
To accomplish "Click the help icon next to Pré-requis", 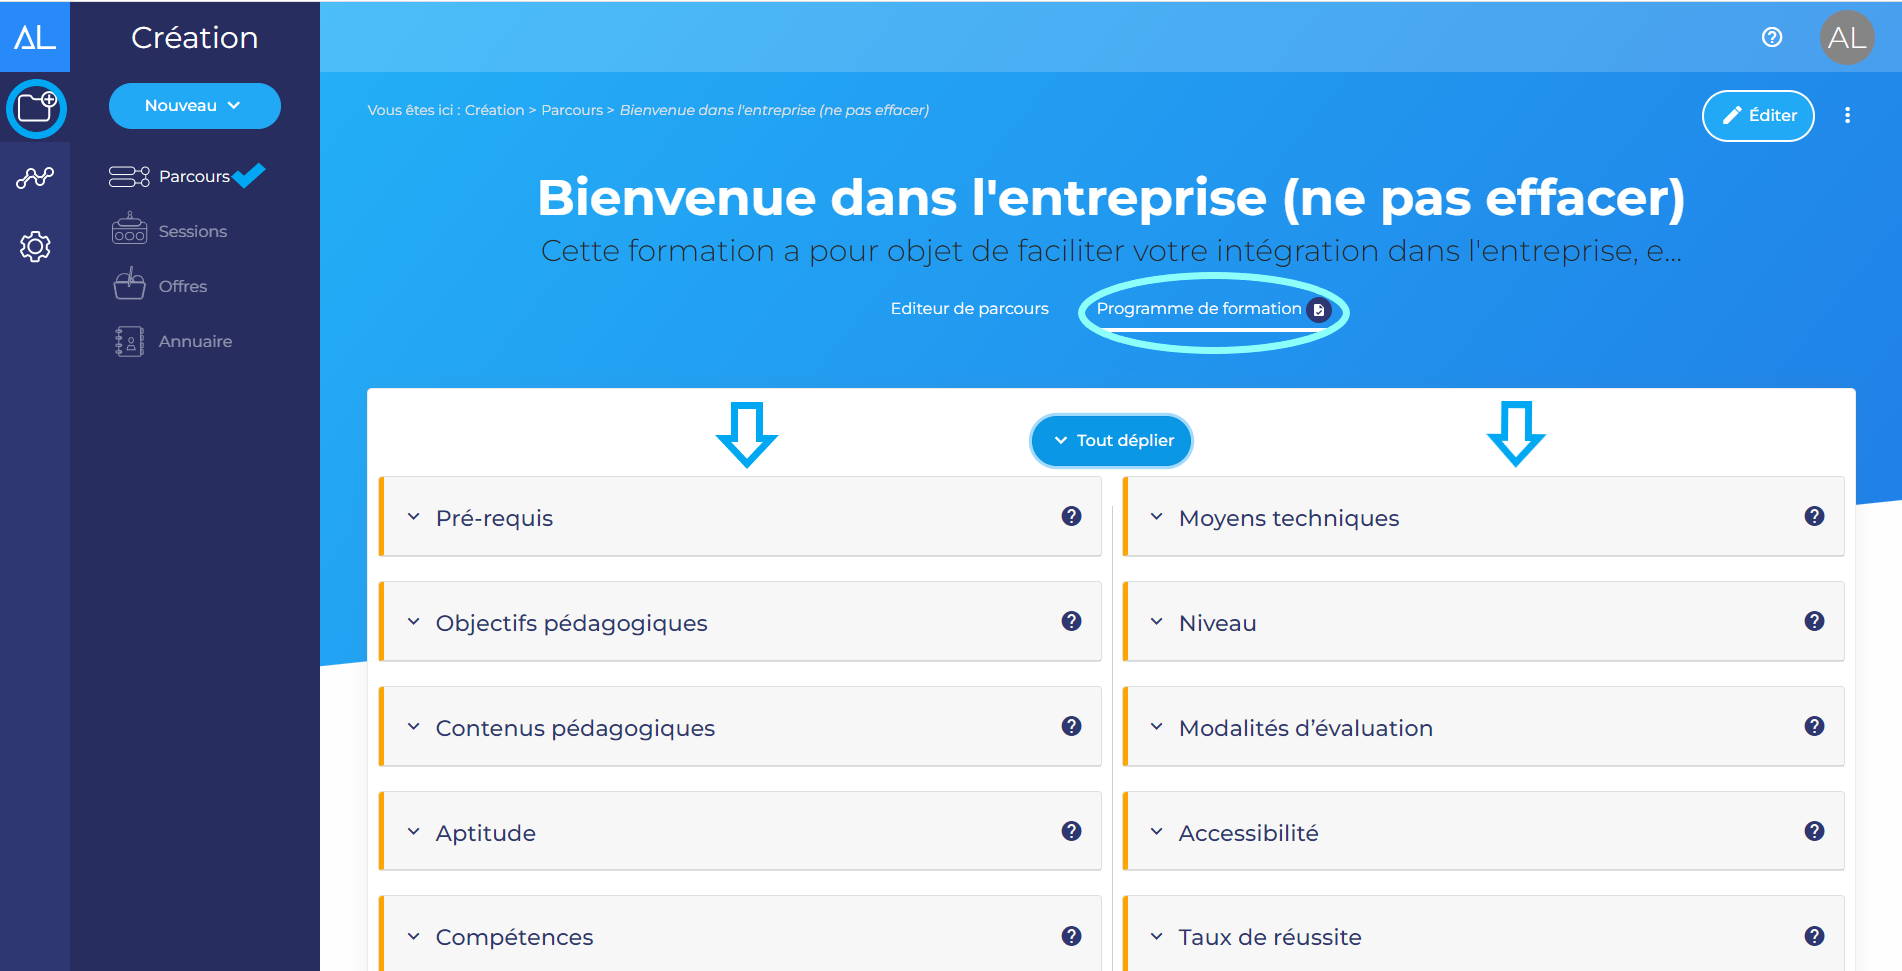I will pyautogui.click(x=1071, y=516).
